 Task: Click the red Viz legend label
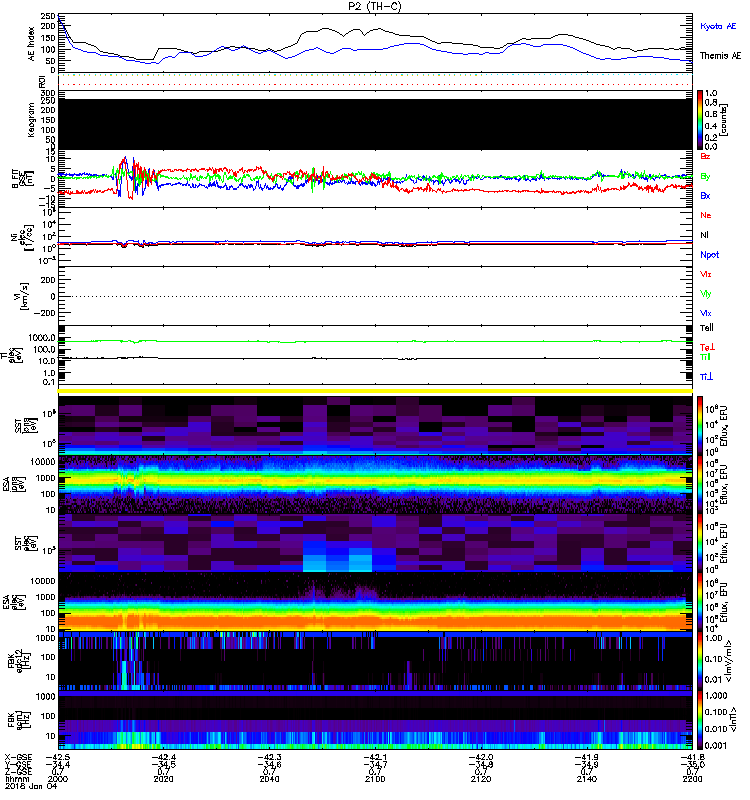coord(705,274)
